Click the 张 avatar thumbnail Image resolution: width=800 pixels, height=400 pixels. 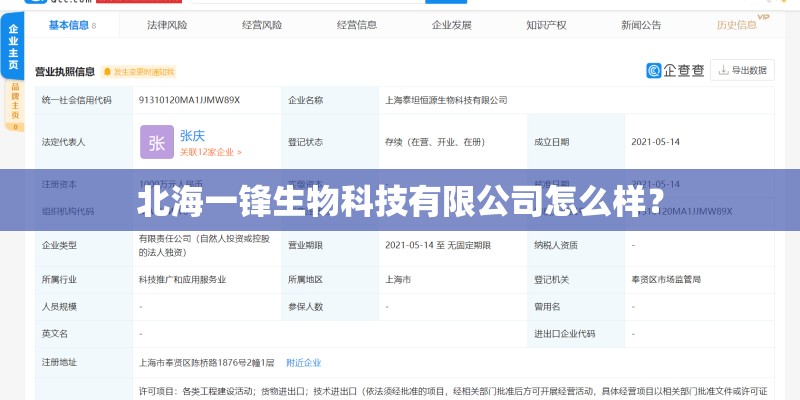tap(157, 142)
